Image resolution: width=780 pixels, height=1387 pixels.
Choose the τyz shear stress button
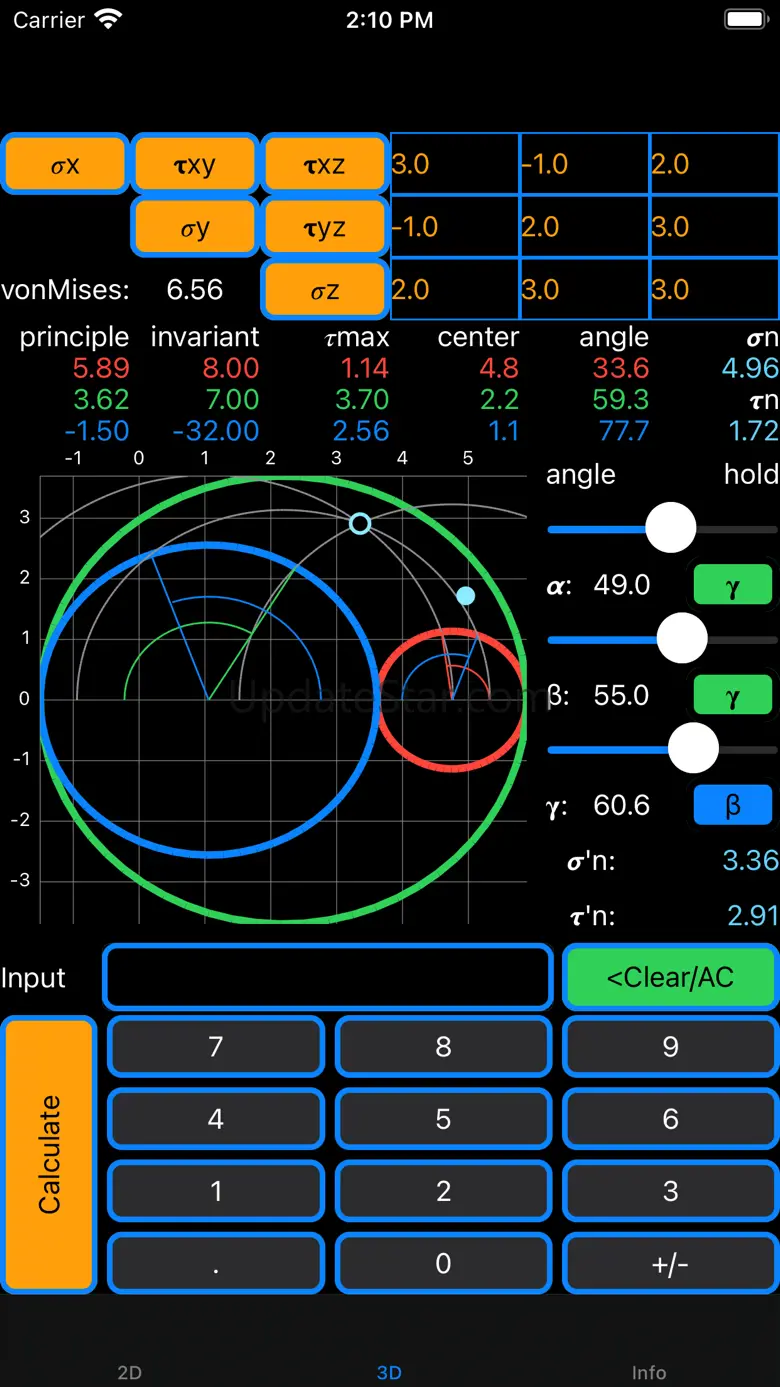pyautogui.click(x=324, y=228)
